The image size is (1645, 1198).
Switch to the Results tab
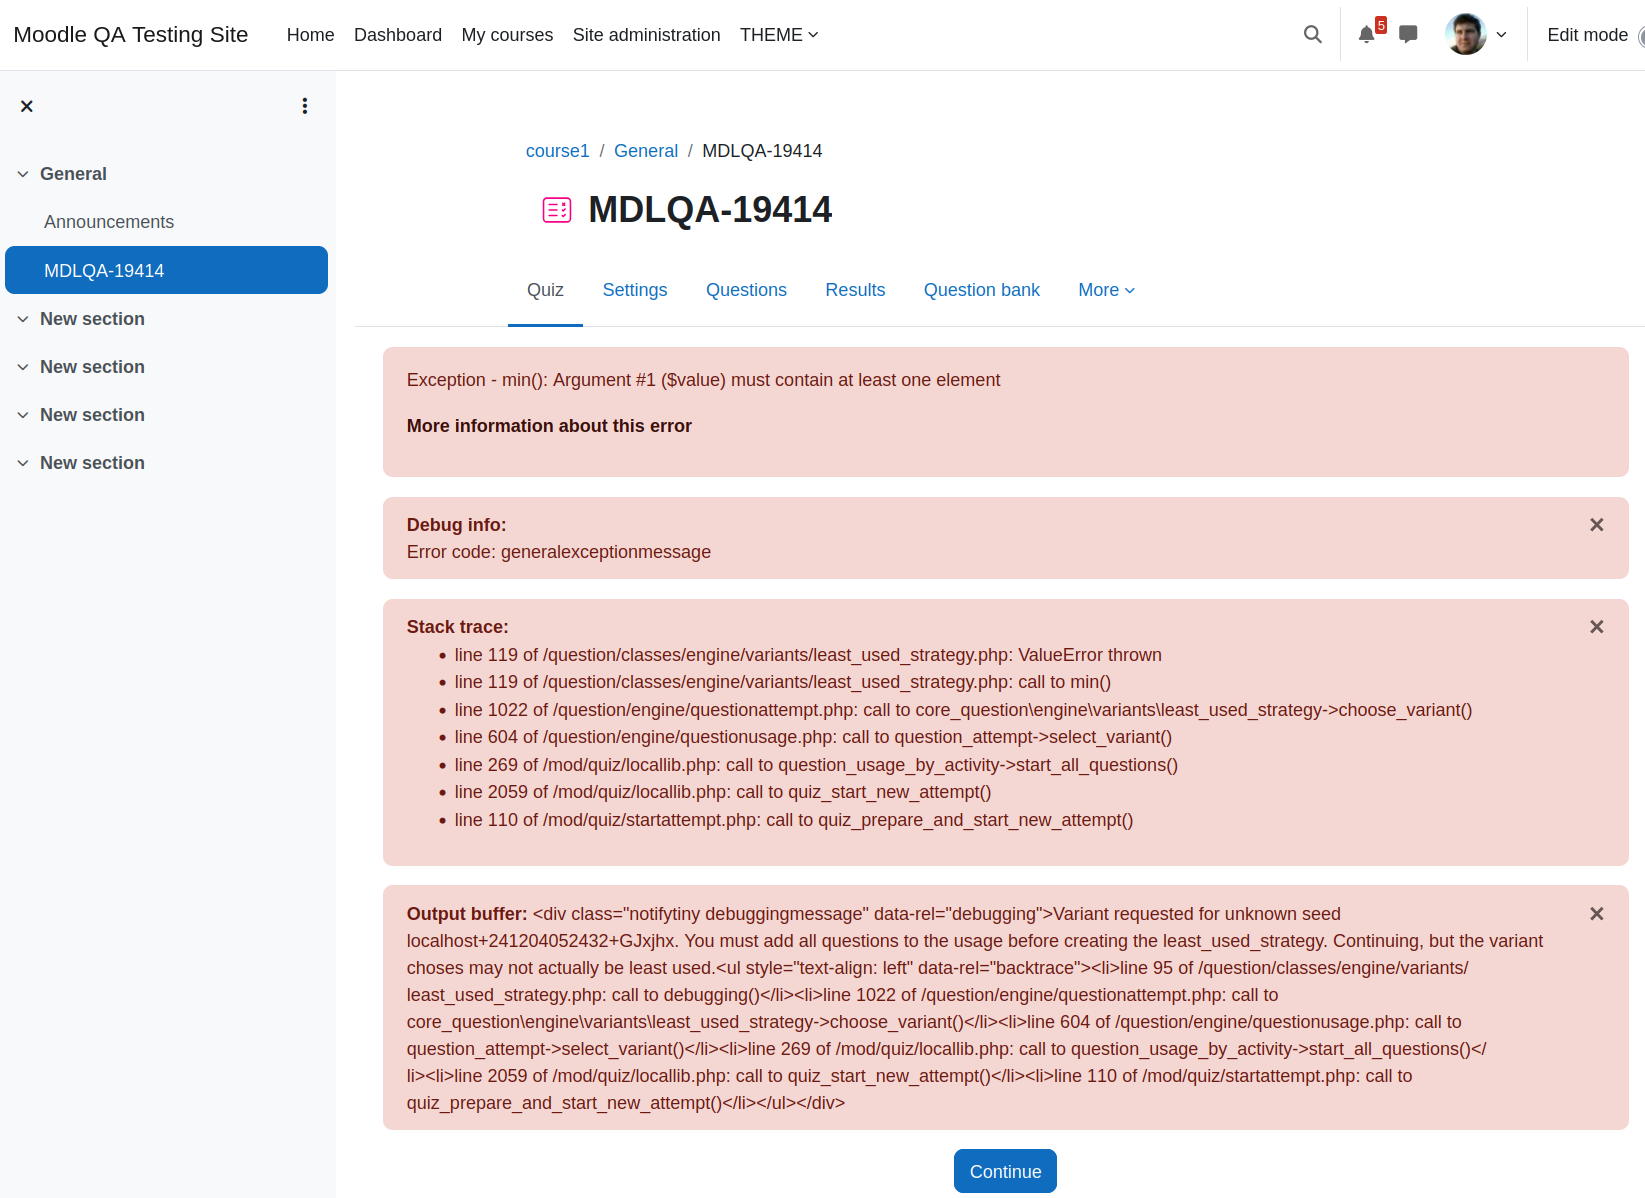855,290
